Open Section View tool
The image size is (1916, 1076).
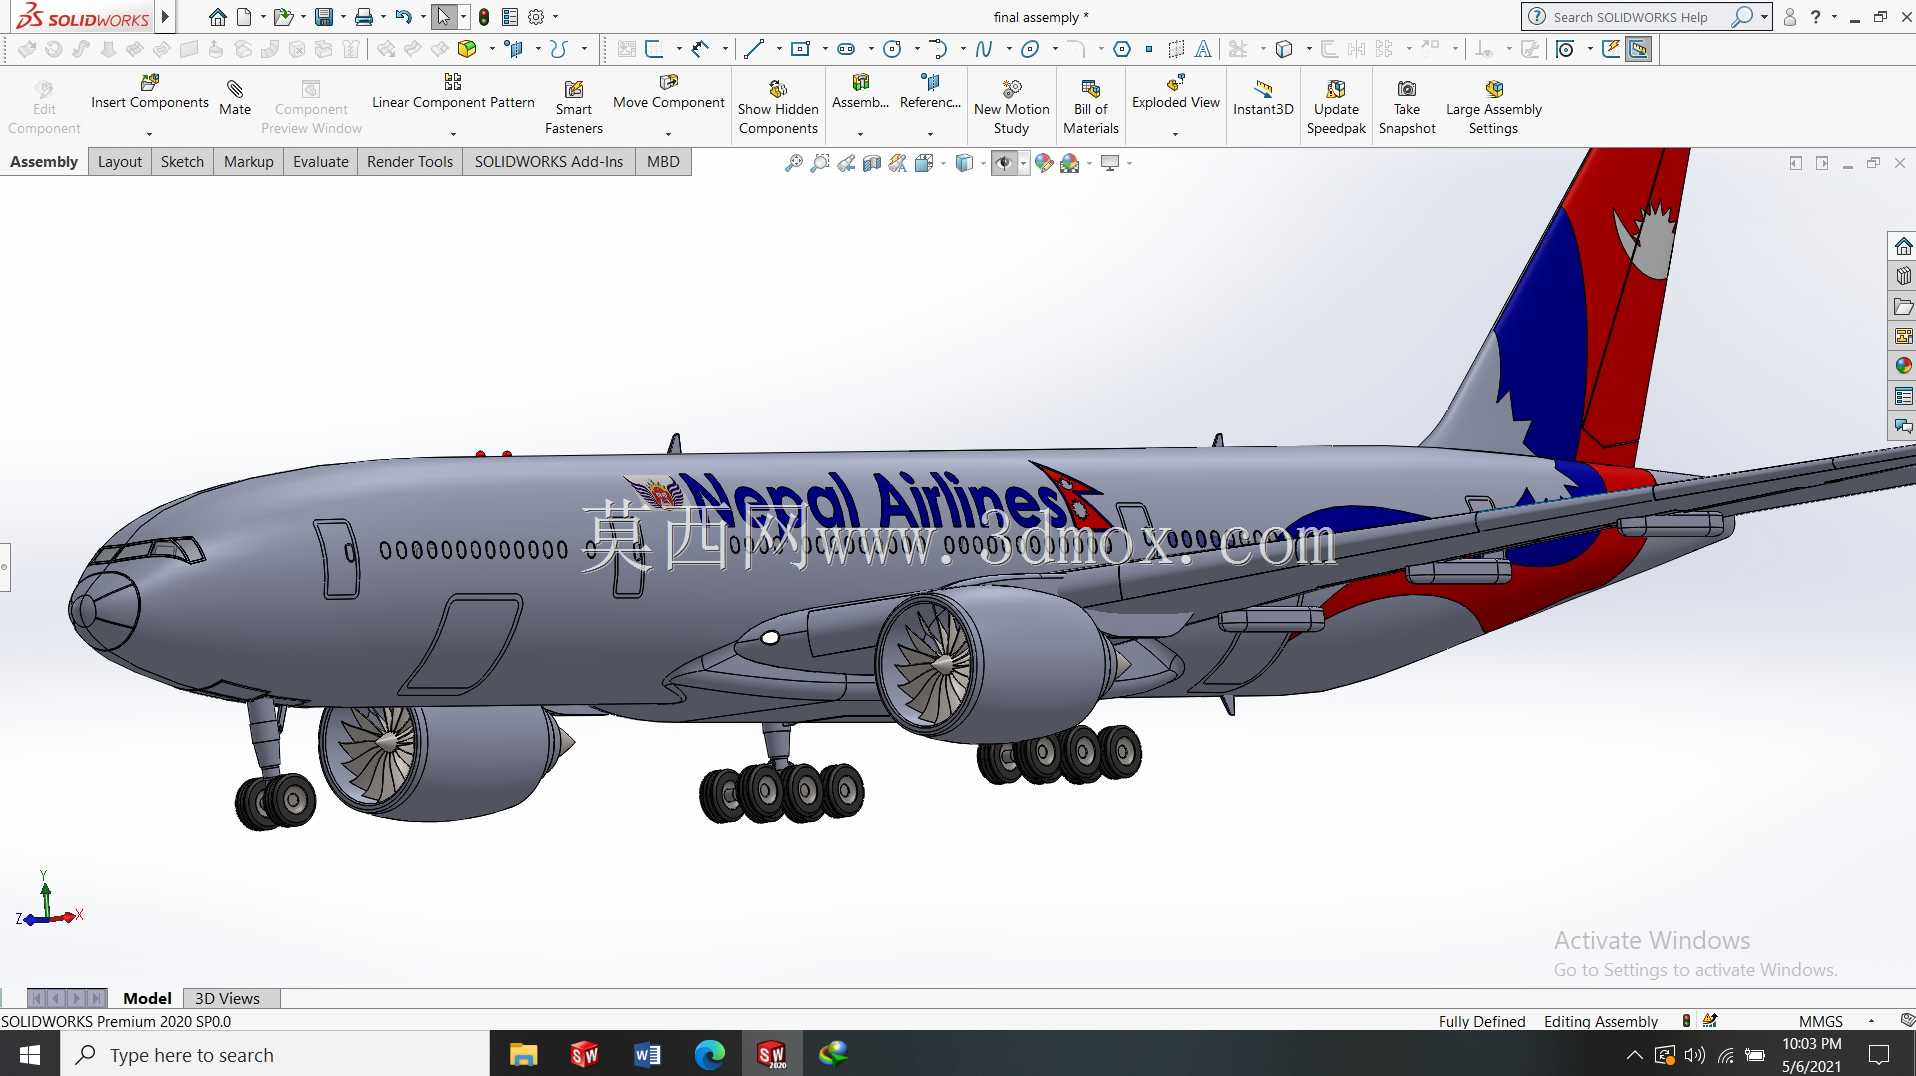coord(872,163)
